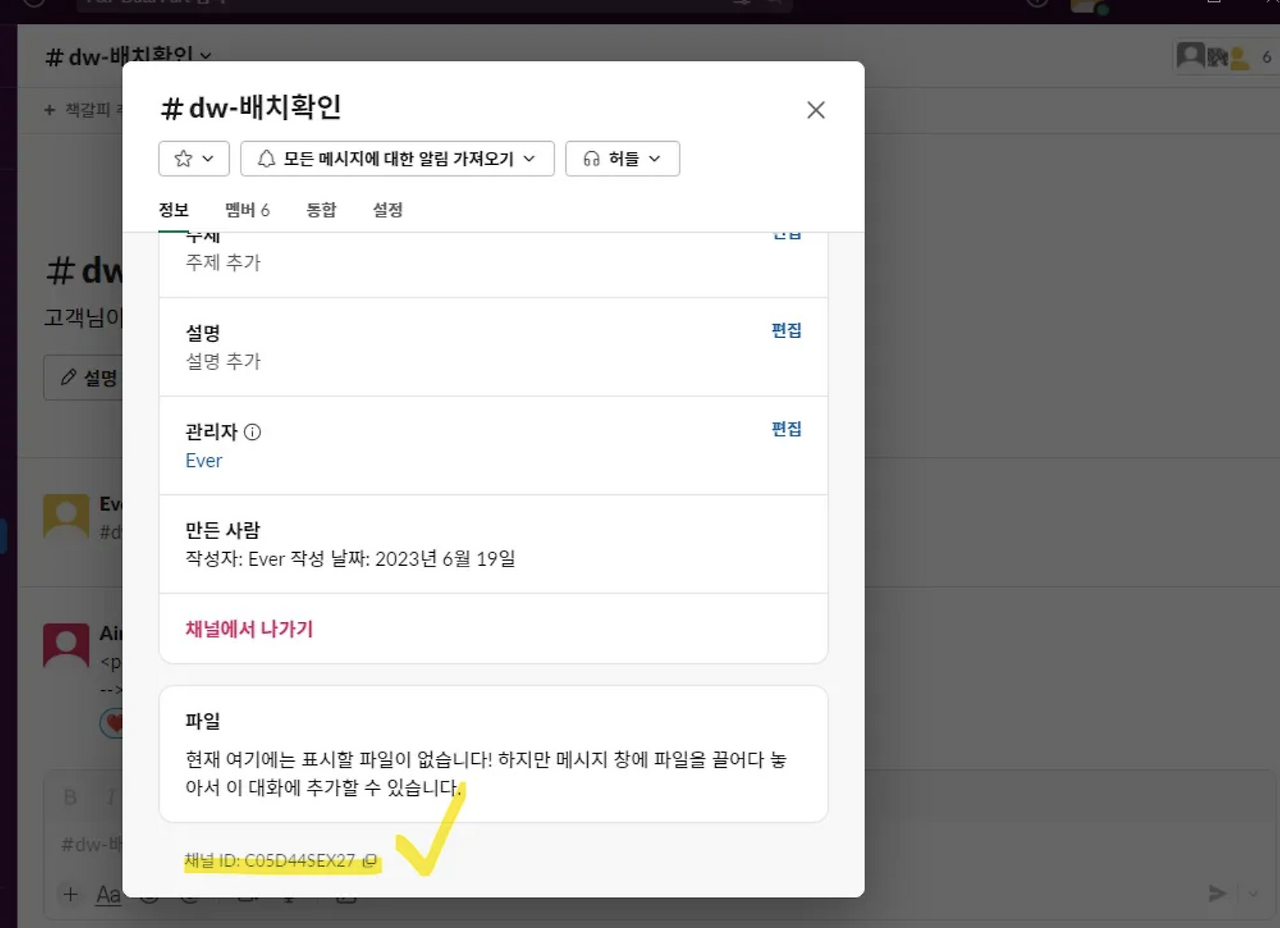This screenshot has height=928, width=1280.
Task: Toggle bold formatting in the message box
Action: tap(68, 797)
